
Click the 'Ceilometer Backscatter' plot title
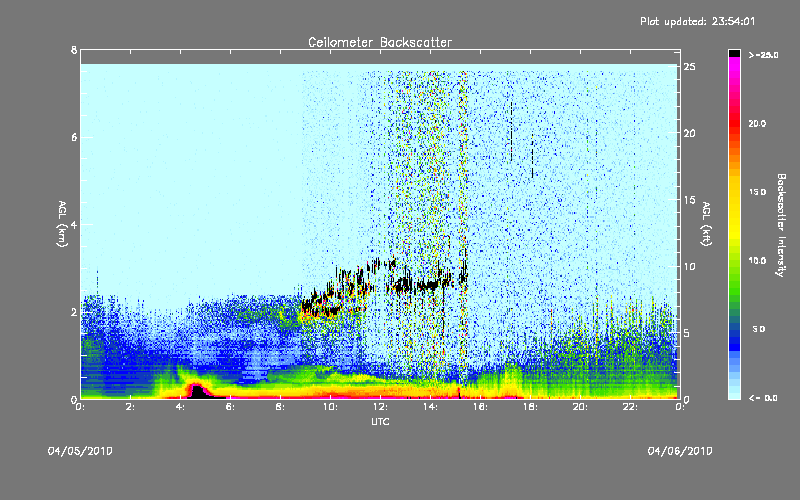[380, 42]
